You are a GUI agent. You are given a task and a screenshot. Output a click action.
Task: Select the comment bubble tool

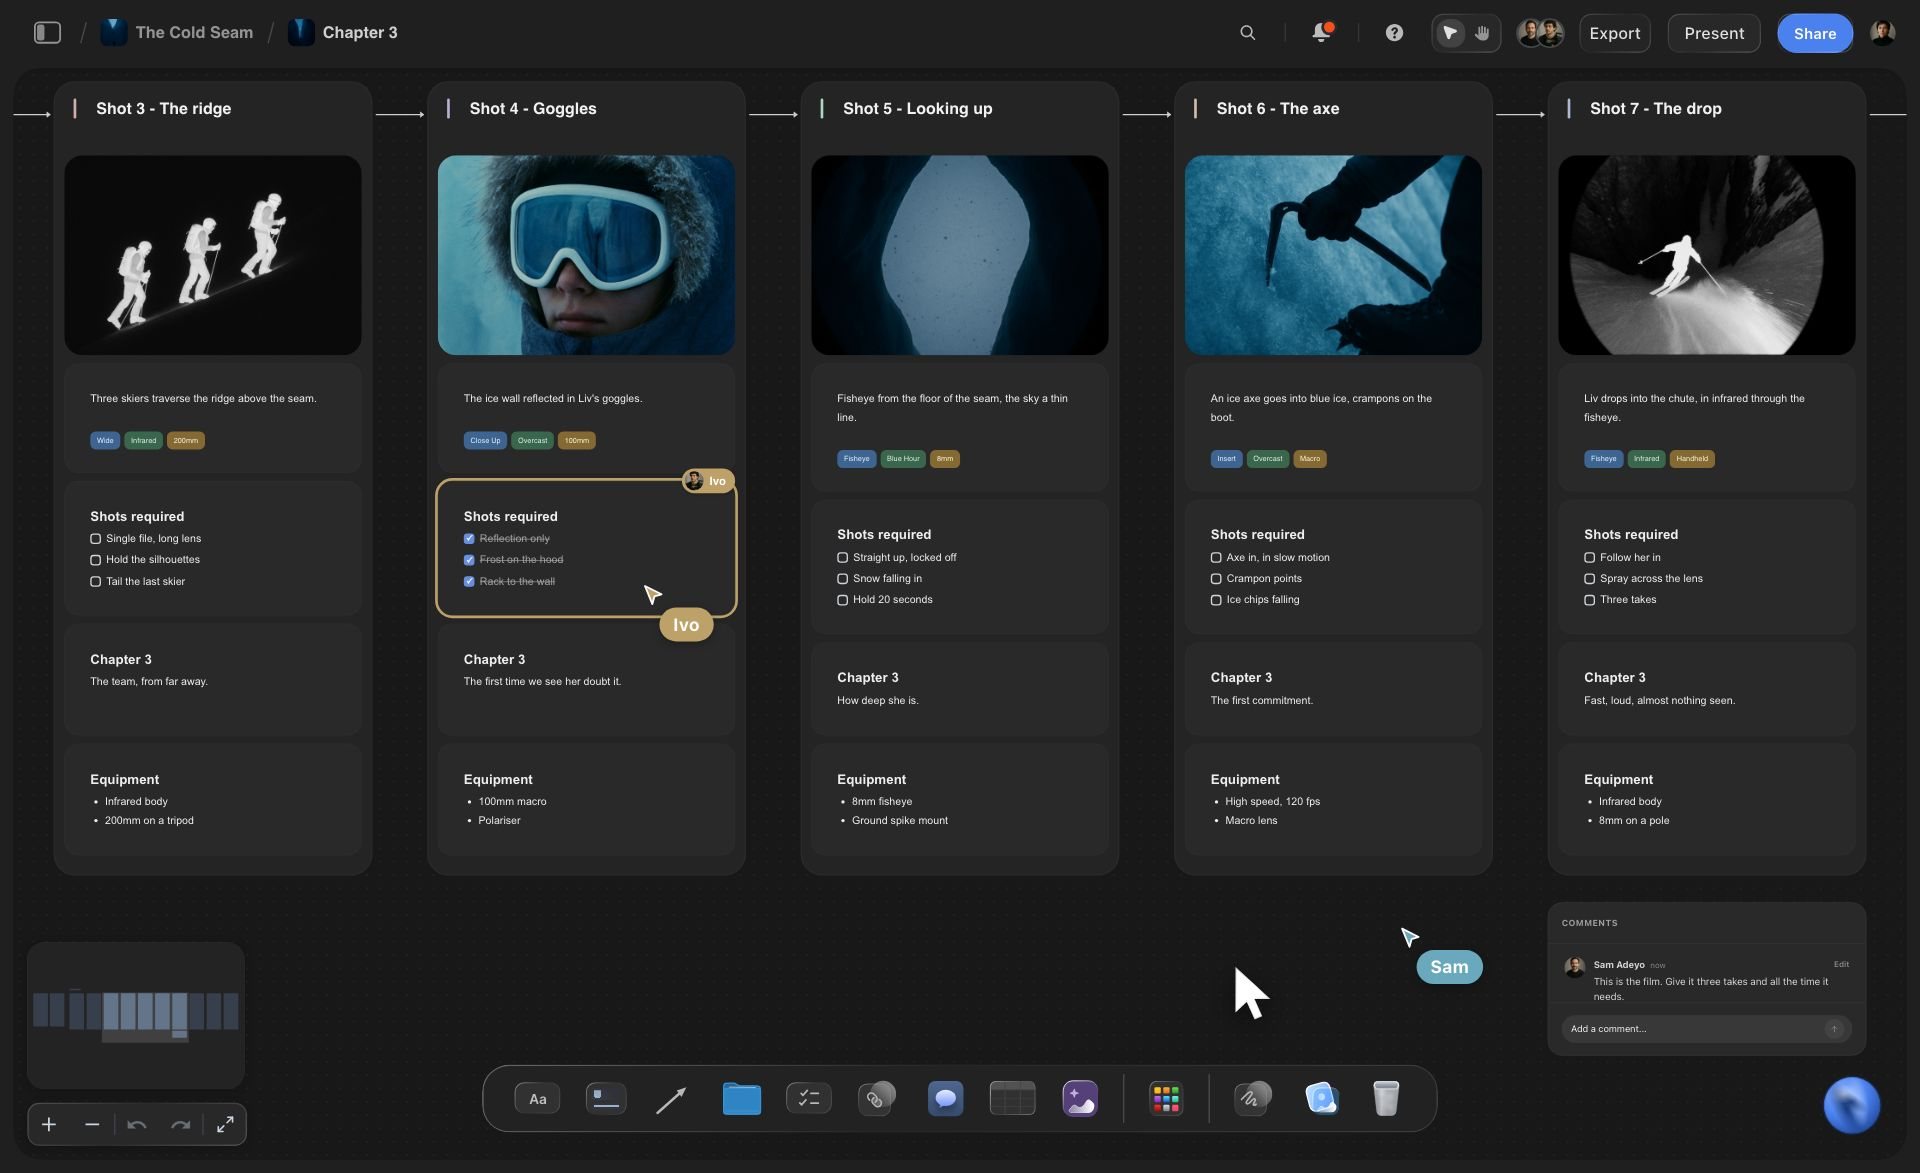[945, 1099]
